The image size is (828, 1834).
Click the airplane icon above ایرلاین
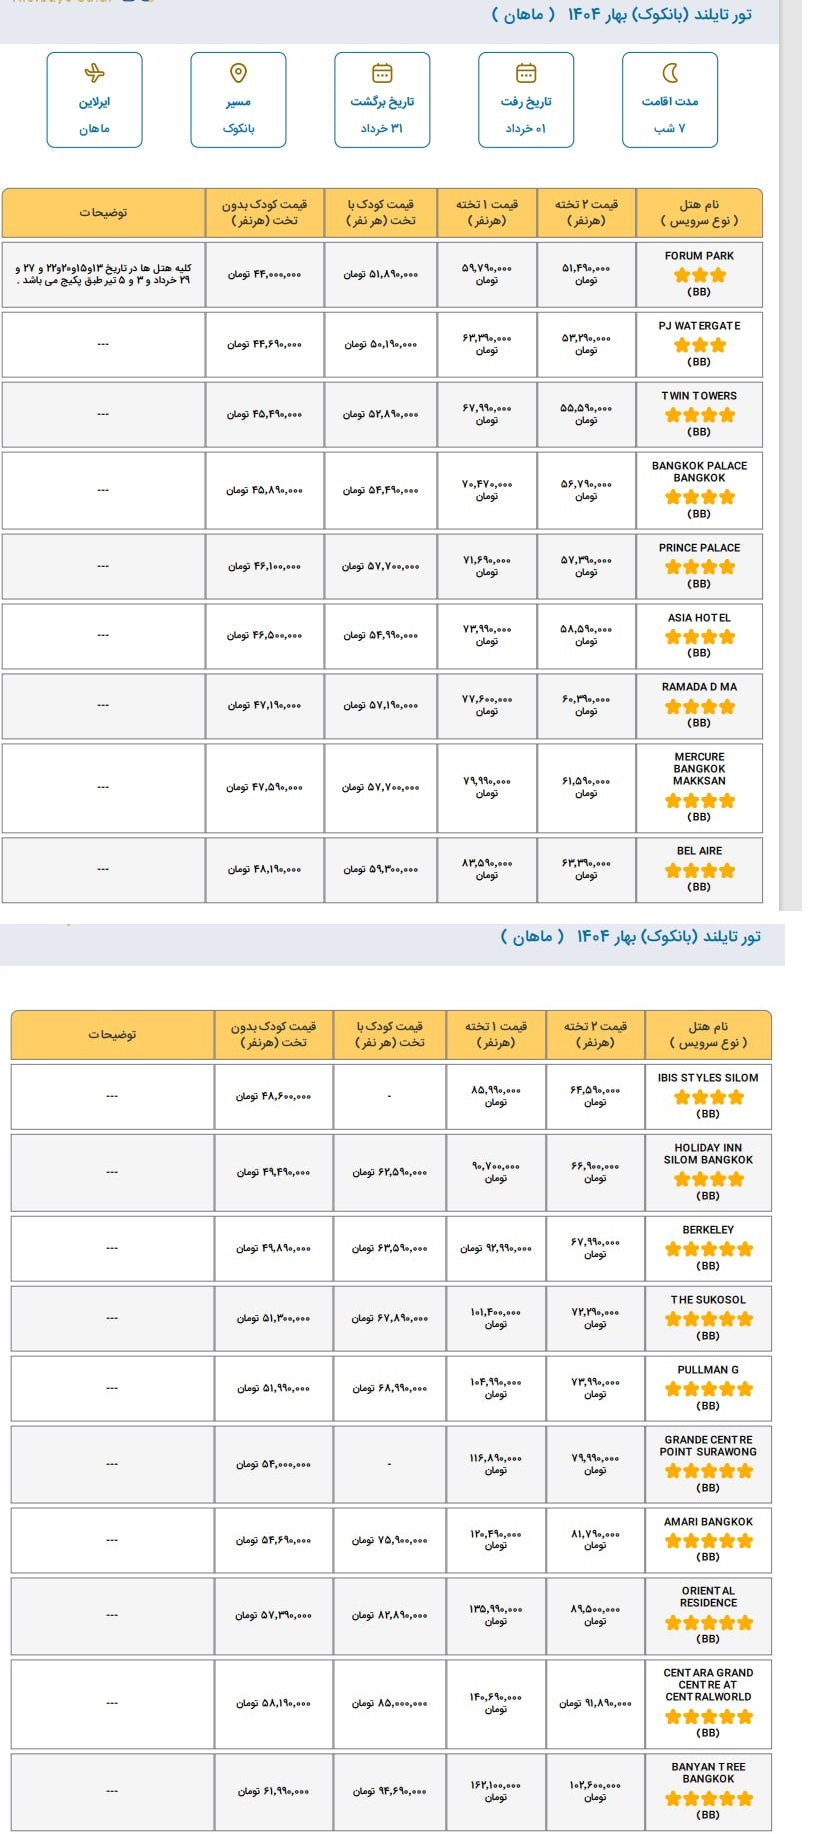coord(94,73)
